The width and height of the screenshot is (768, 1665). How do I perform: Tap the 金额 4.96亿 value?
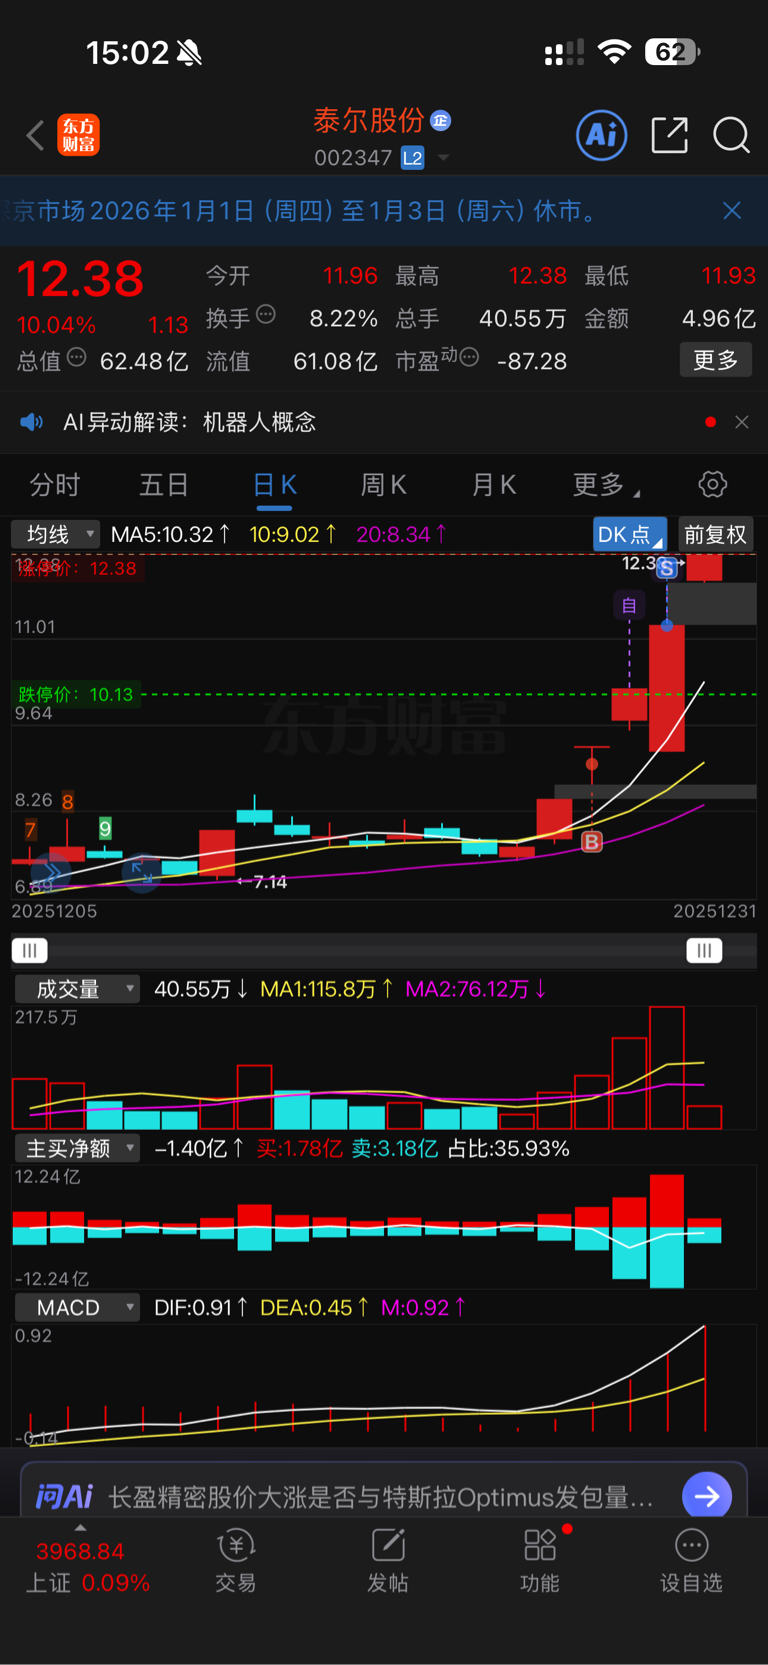tap(669, 318)
